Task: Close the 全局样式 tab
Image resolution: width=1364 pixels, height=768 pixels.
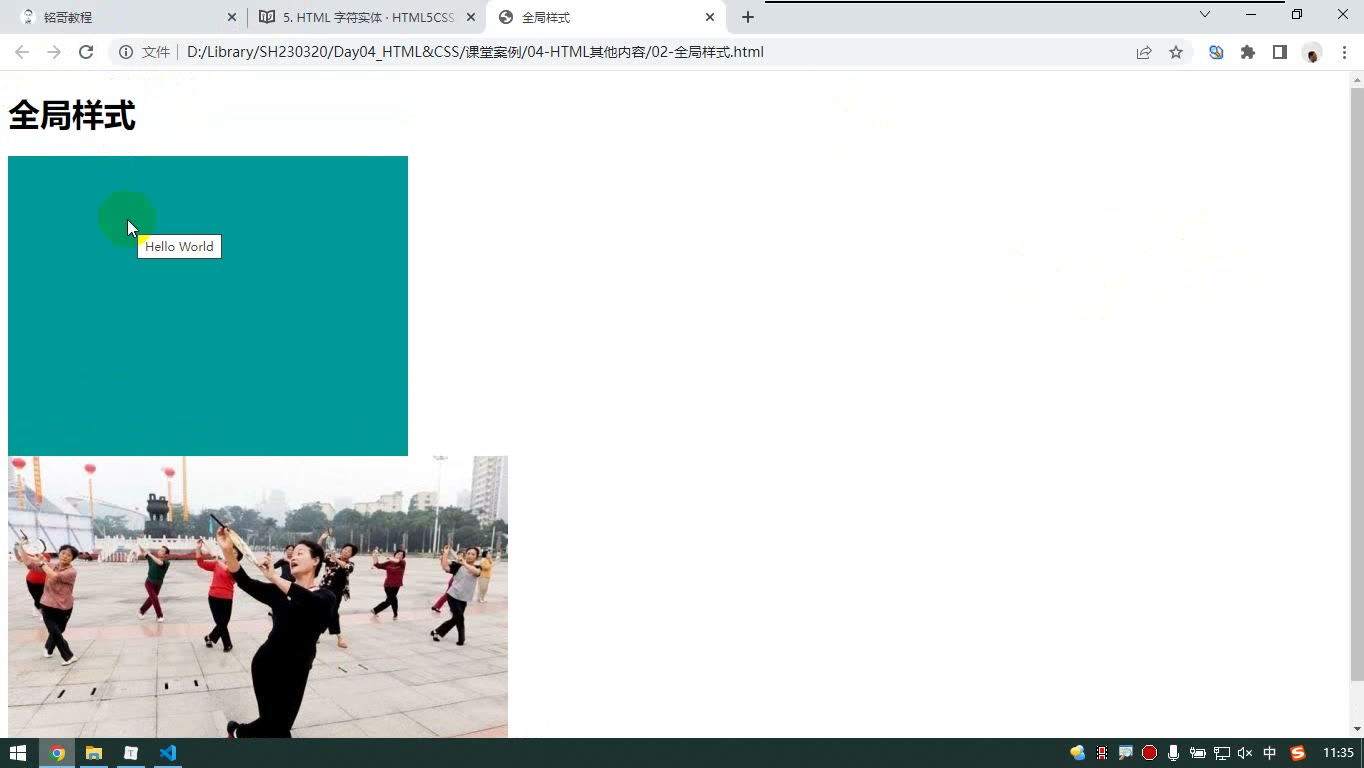Action: click(710, 17)
